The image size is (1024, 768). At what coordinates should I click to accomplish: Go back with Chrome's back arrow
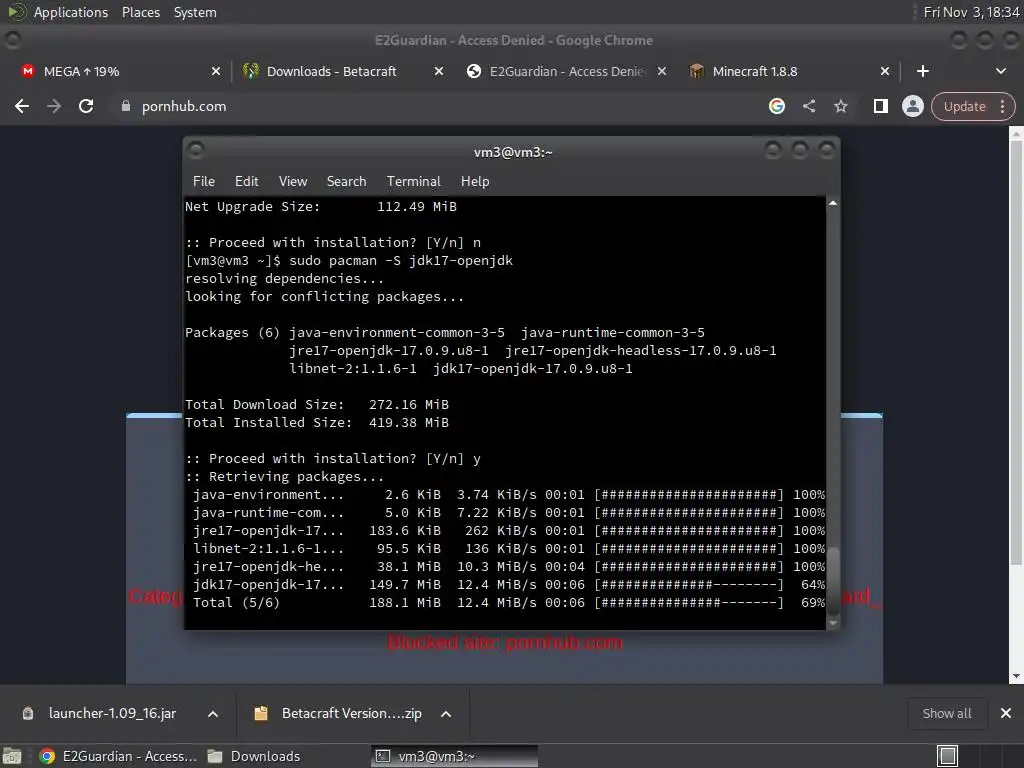[22, 106]
